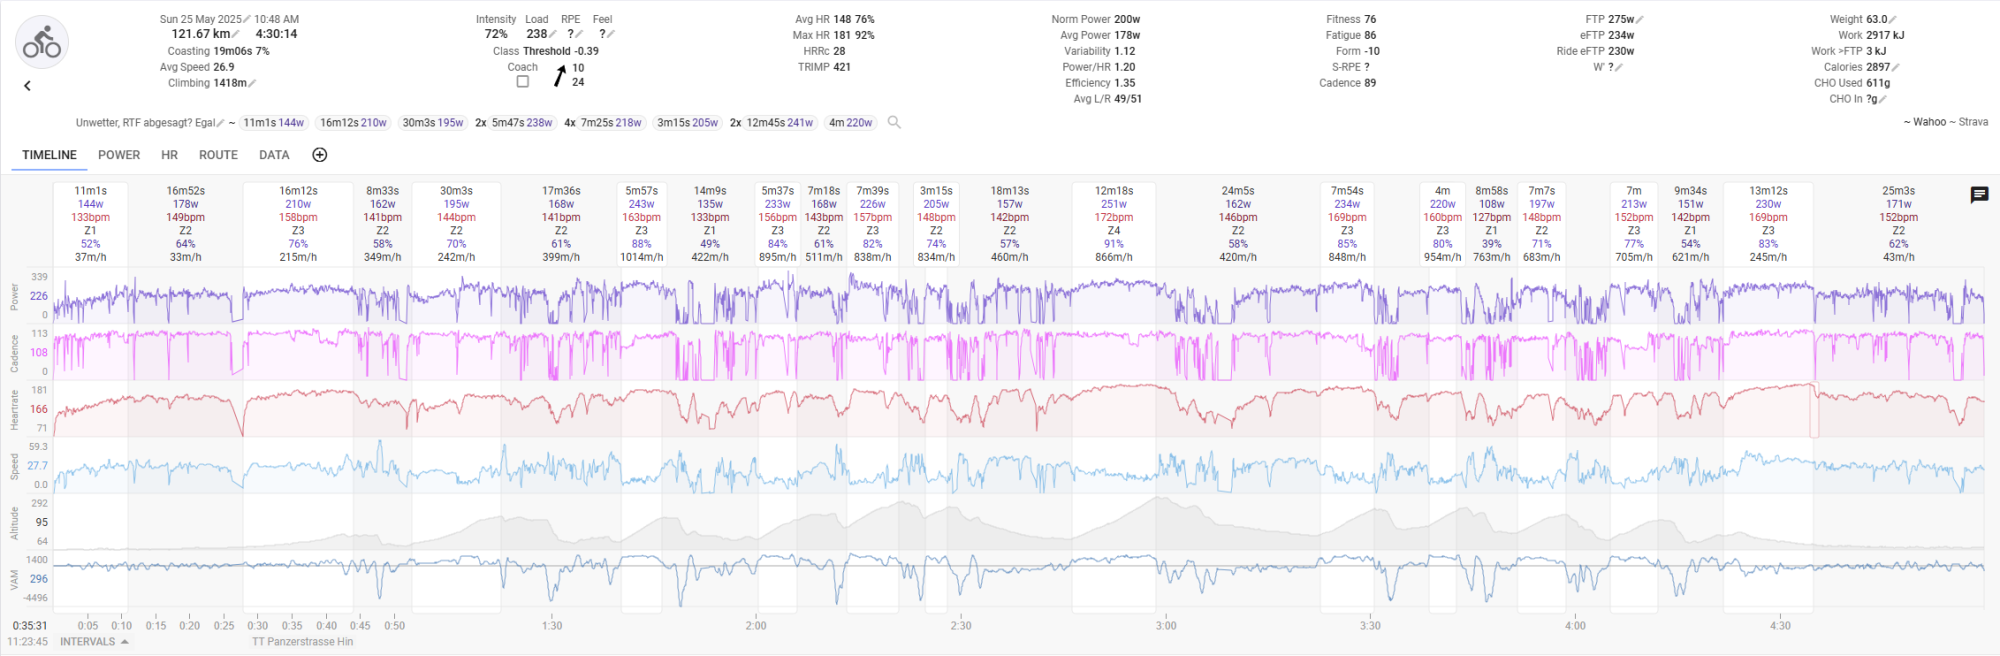Click the 30m3s 195w interval chip
The width and height of the screenshot is (2000, 656).
tap(432, 123)
